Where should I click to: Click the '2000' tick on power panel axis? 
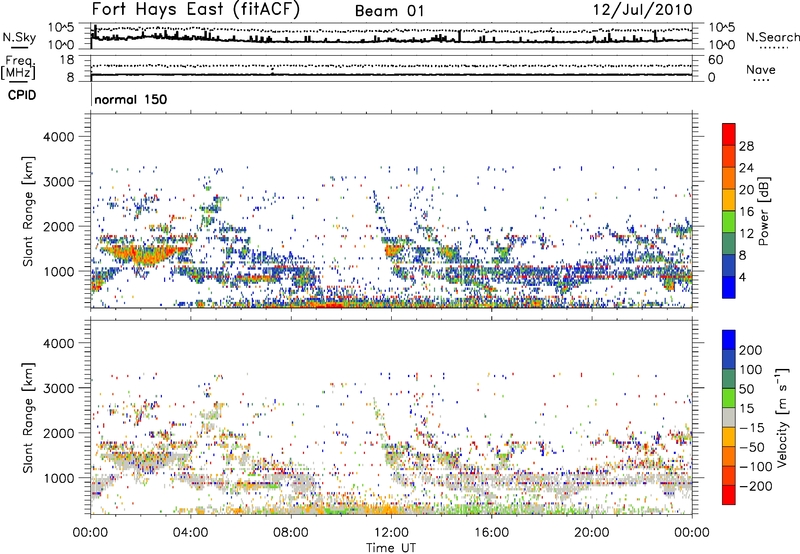coord(58,226)
